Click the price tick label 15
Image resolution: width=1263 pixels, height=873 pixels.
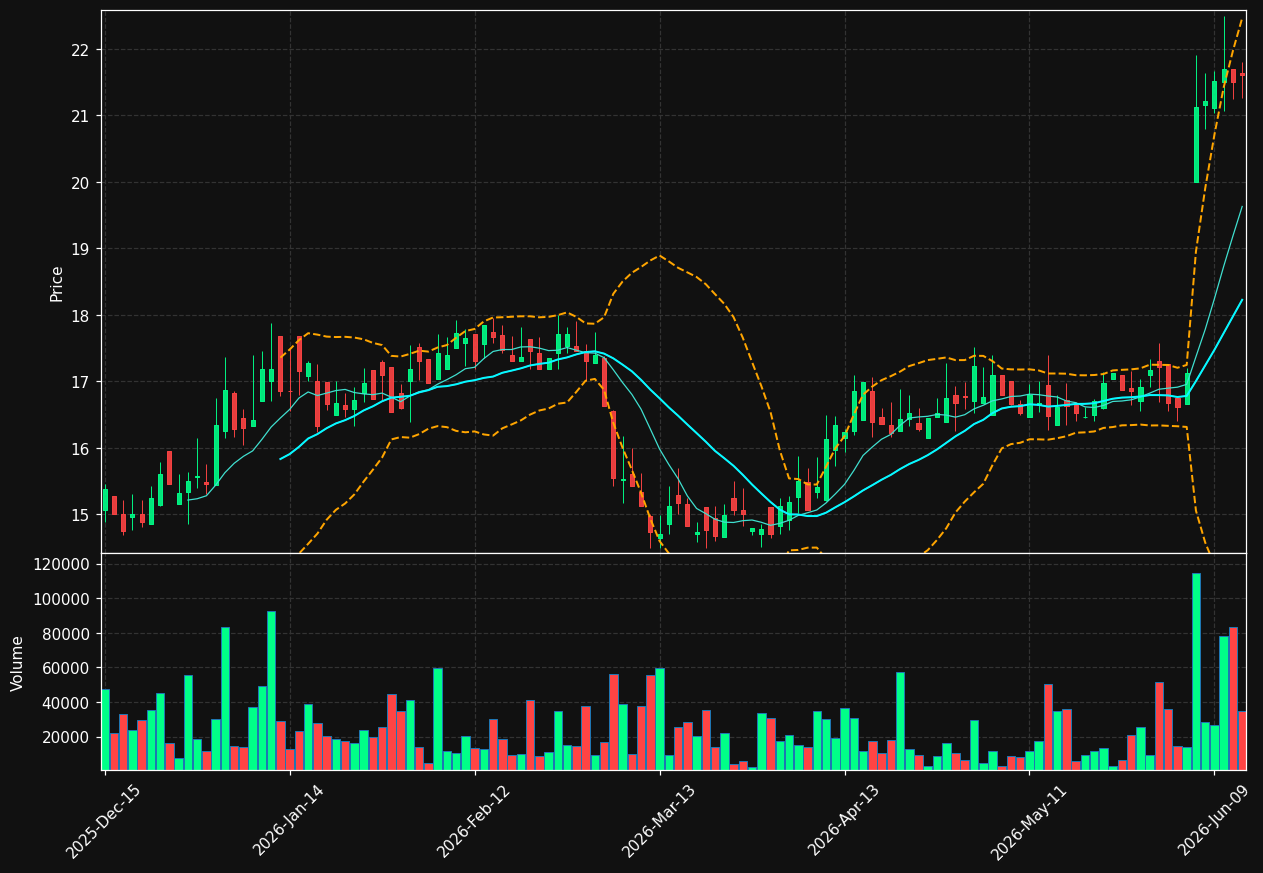[80, 515]
